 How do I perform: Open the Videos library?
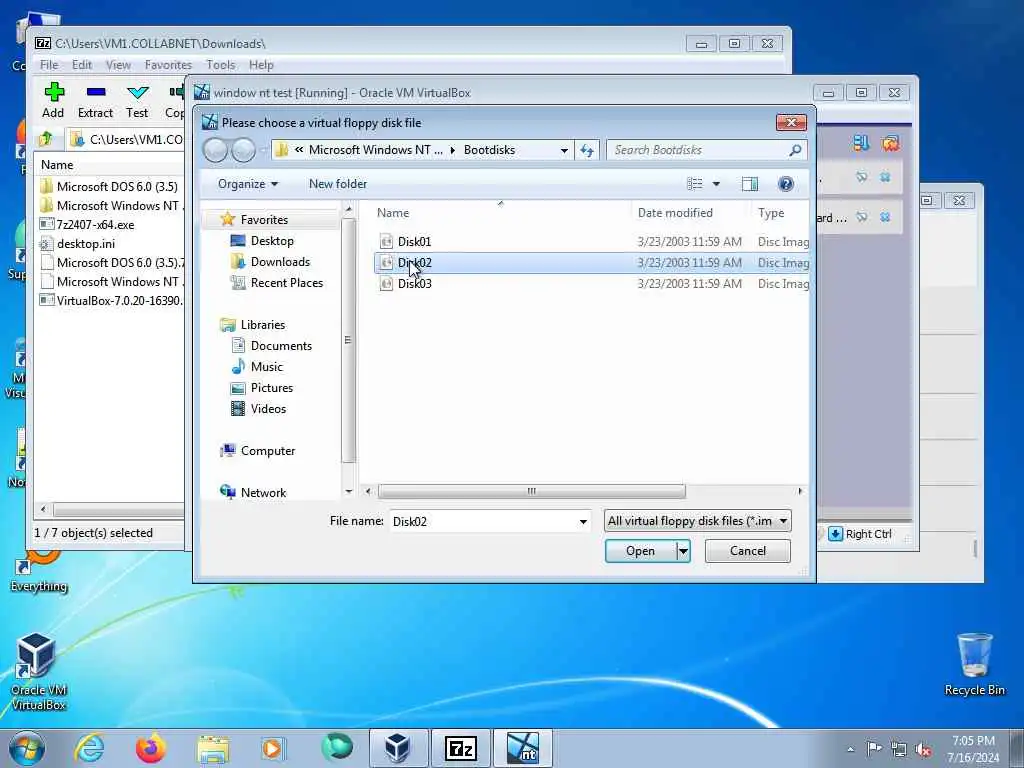click(268, 409)
